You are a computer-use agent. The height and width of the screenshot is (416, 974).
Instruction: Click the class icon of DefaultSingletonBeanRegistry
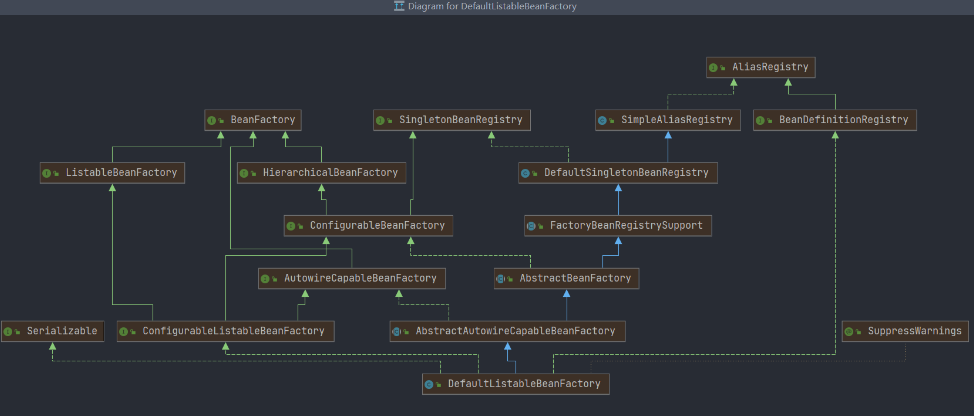(526, 173)
